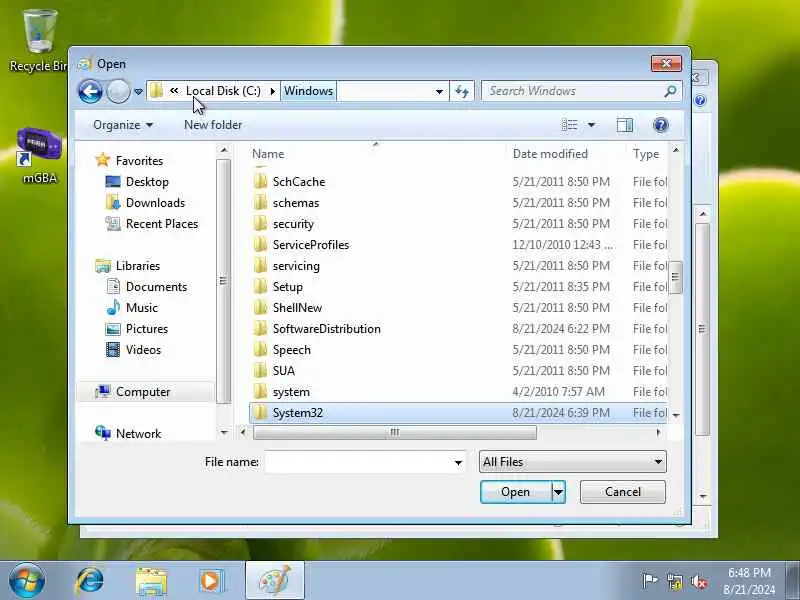Refresh the folder with the address bar refresh icon

462,91
